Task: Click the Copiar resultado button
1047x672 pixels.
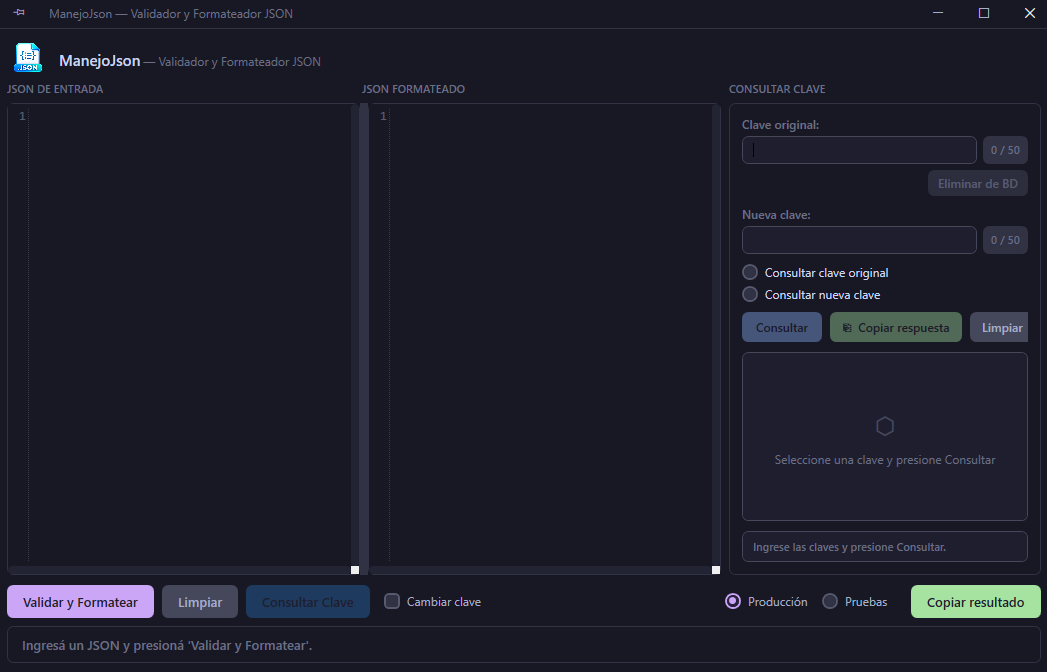Action: coord(975,602)
